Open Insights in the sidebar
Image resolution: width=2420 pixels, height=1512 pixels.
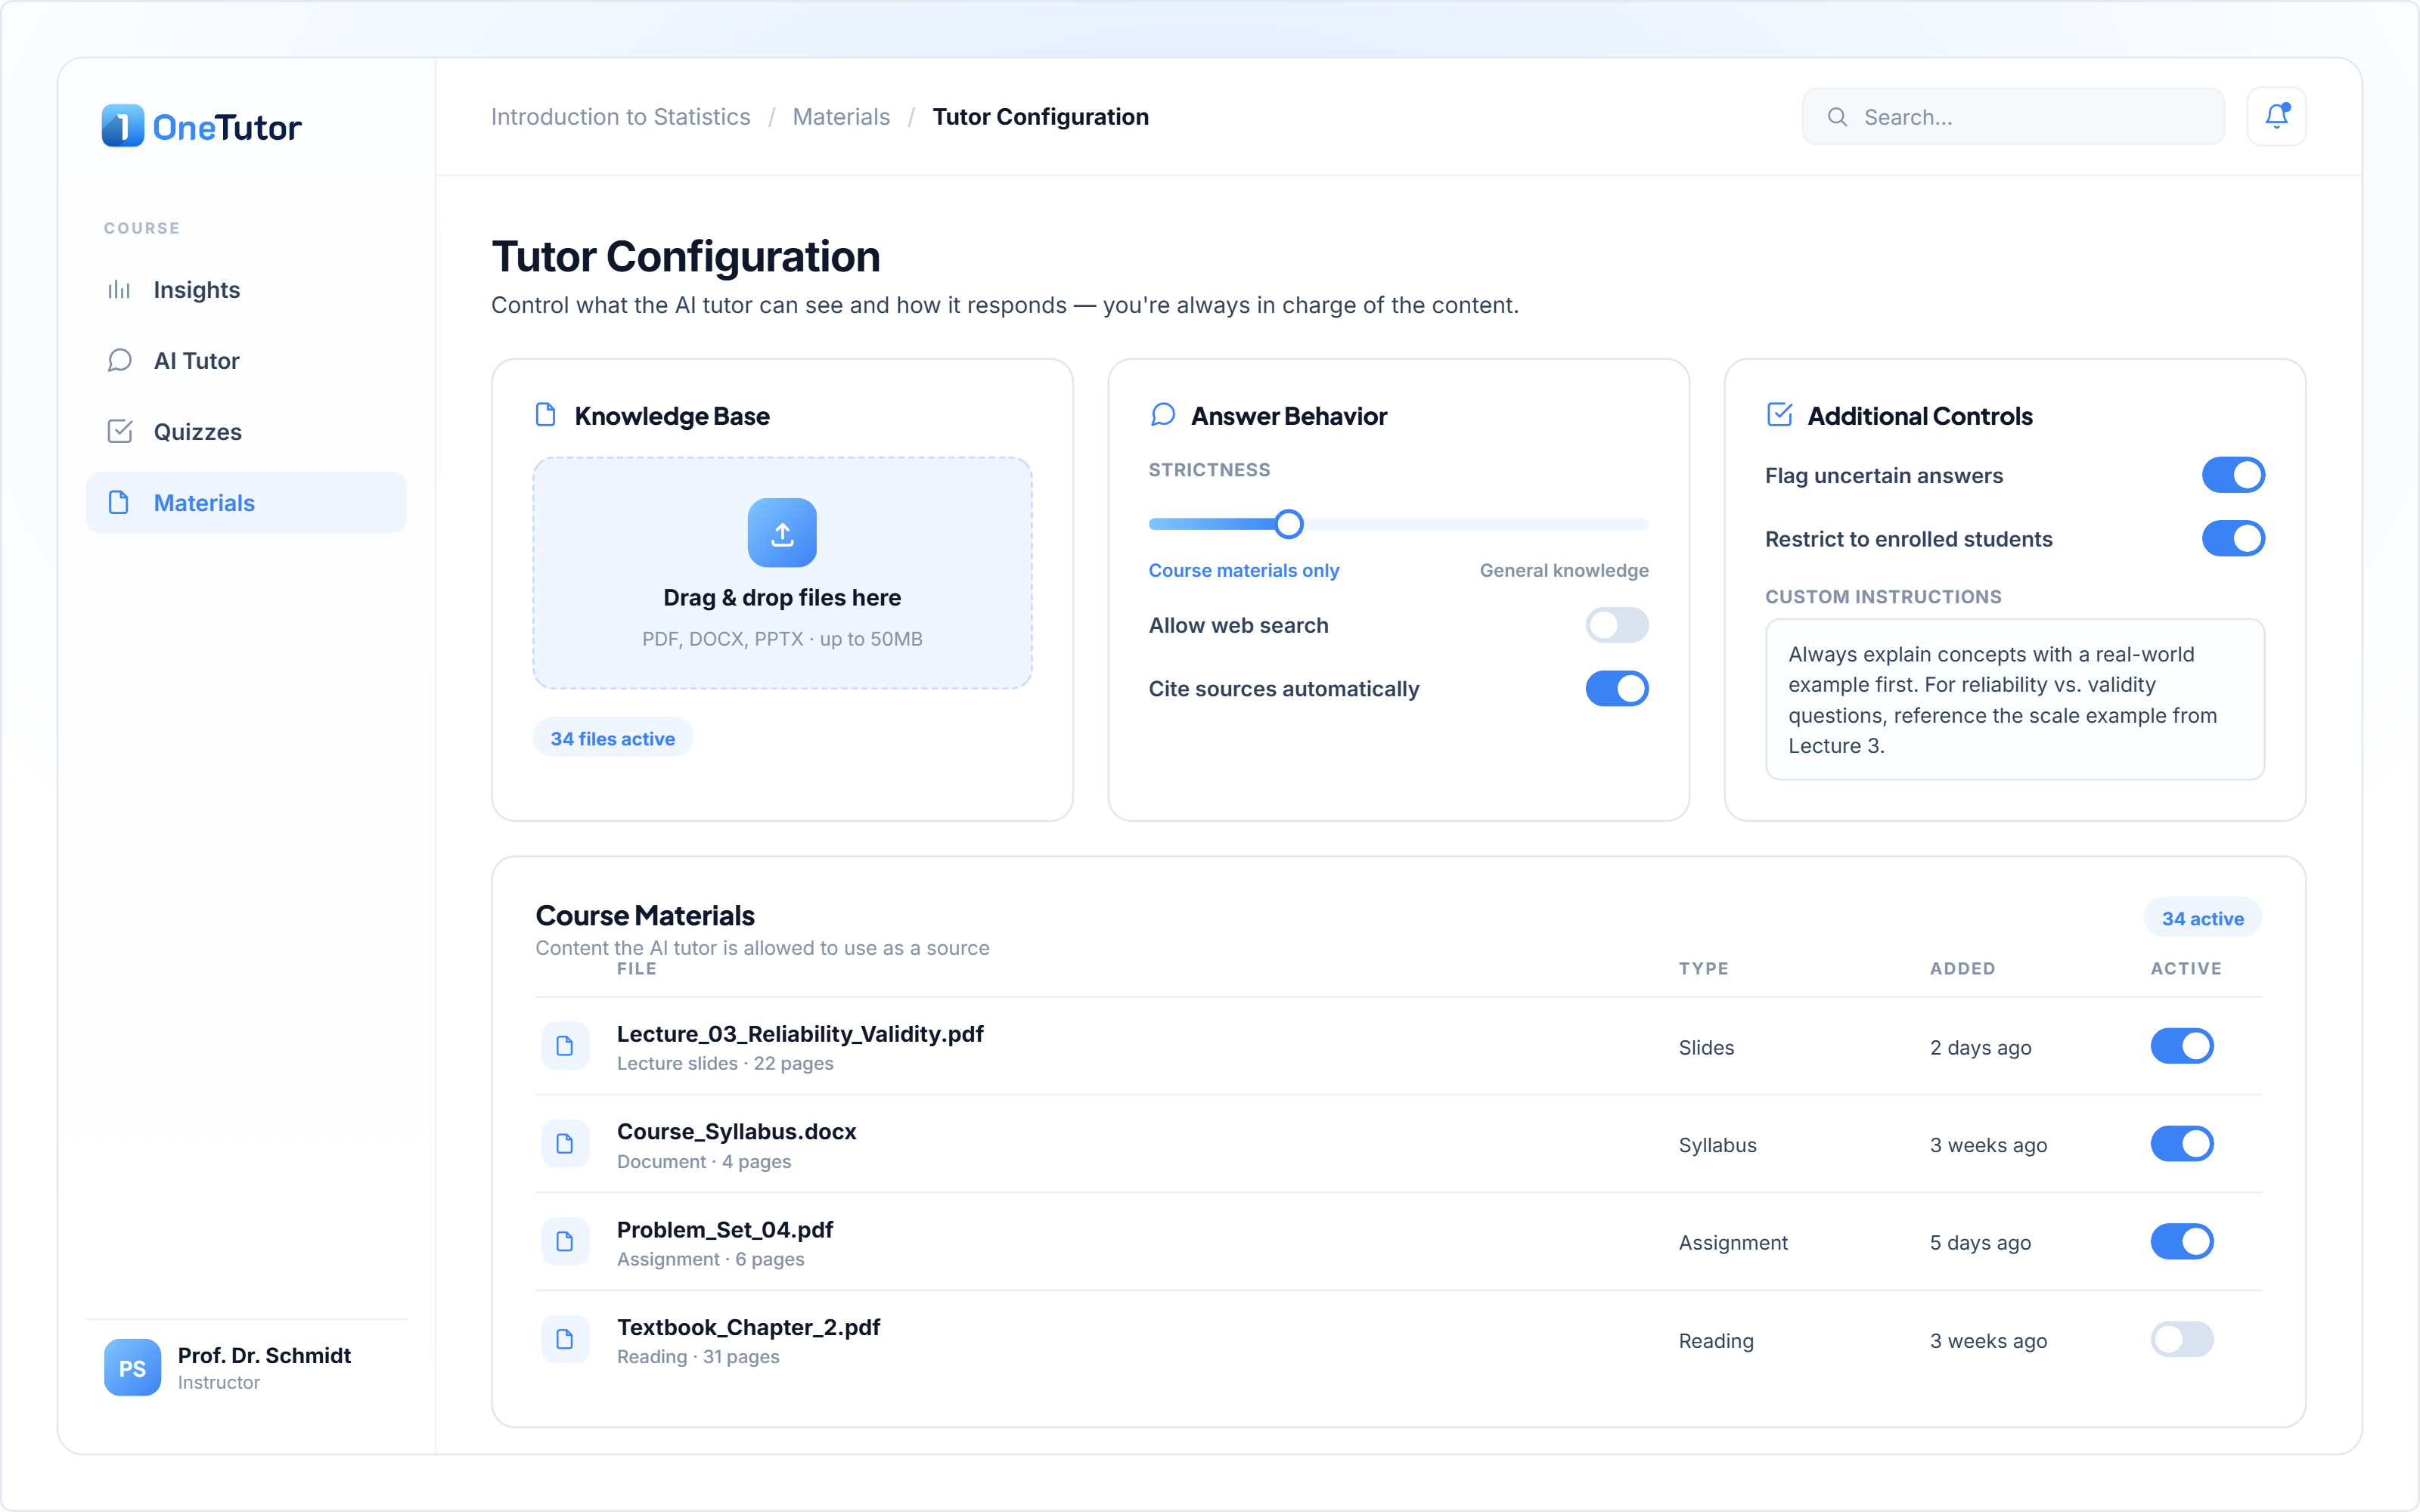pos(246,290)
